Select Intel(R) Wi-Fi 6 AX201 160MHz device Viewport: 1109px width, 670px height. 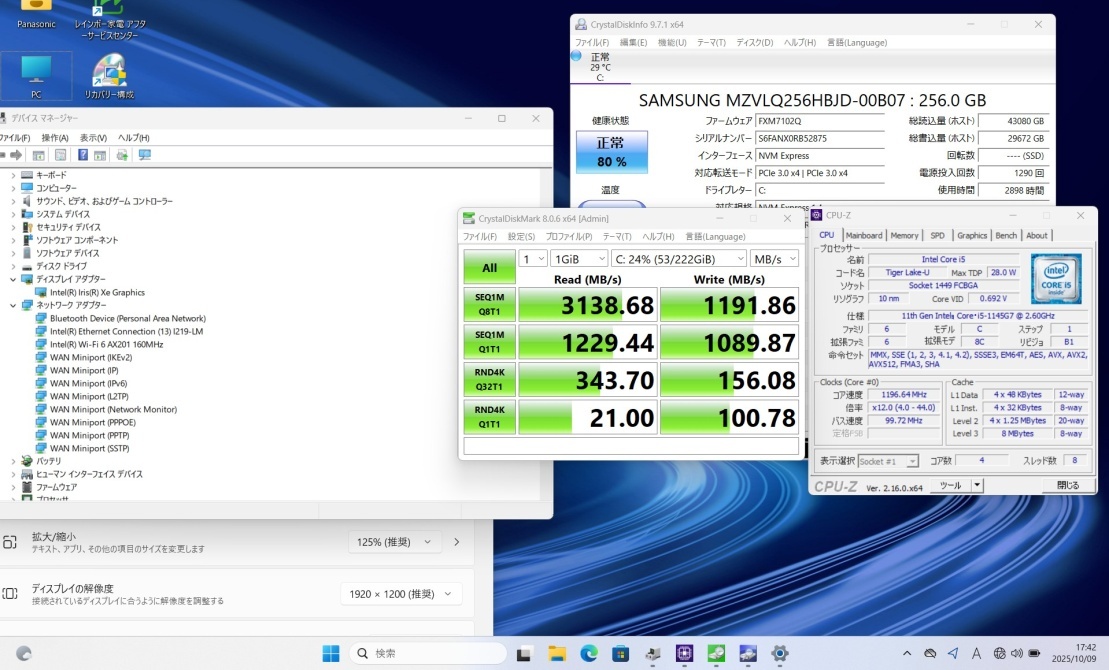pos(106,344)
